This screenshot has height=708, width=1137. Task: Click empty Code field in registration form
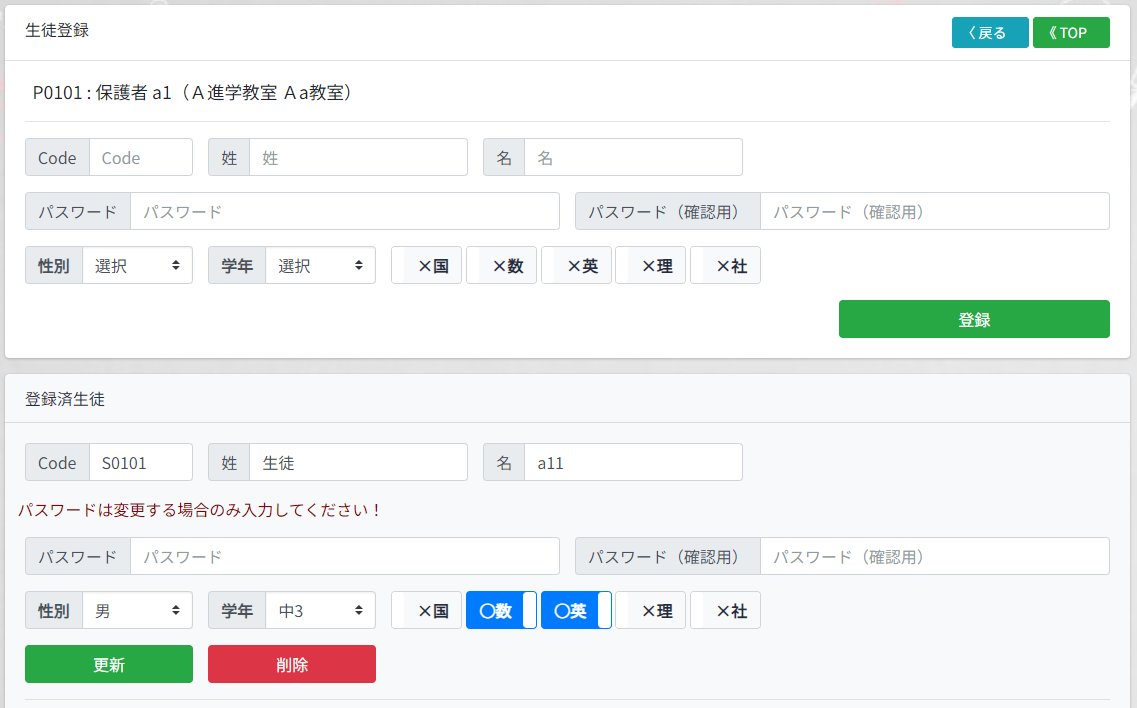pos(140,158)
